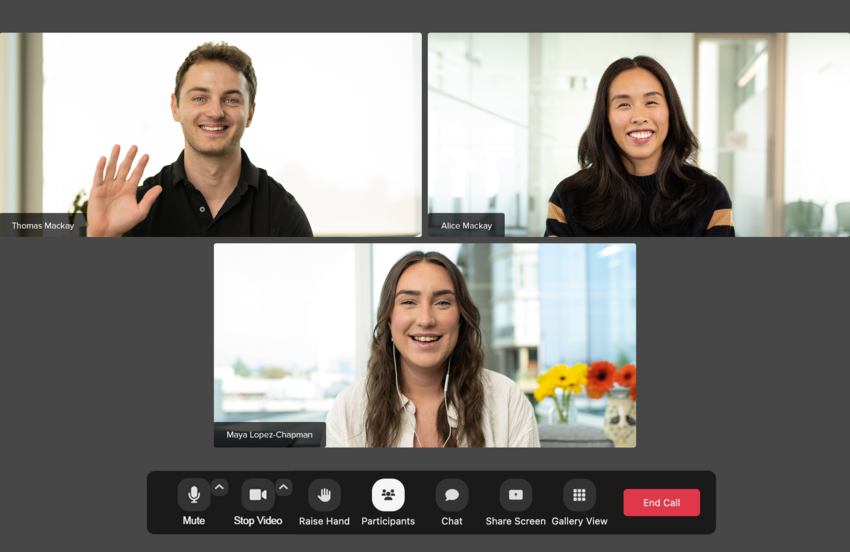Click the "Gallery View" text label
The height and width of the screenshot is (552, 850).
point(579,521)
